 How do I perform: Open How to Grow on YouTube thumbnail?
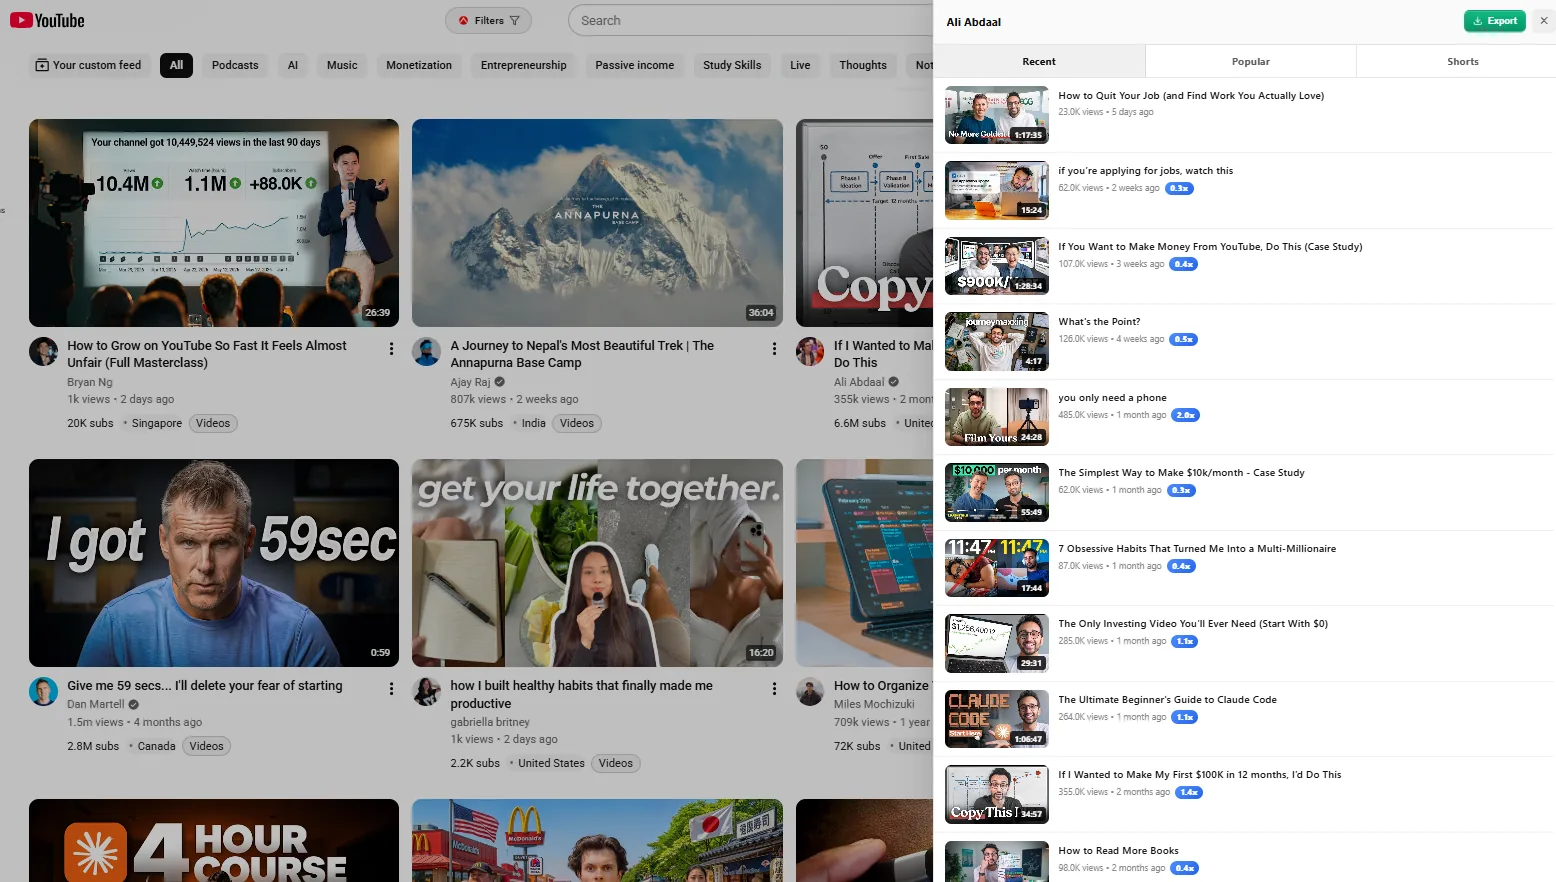(214, 223)
